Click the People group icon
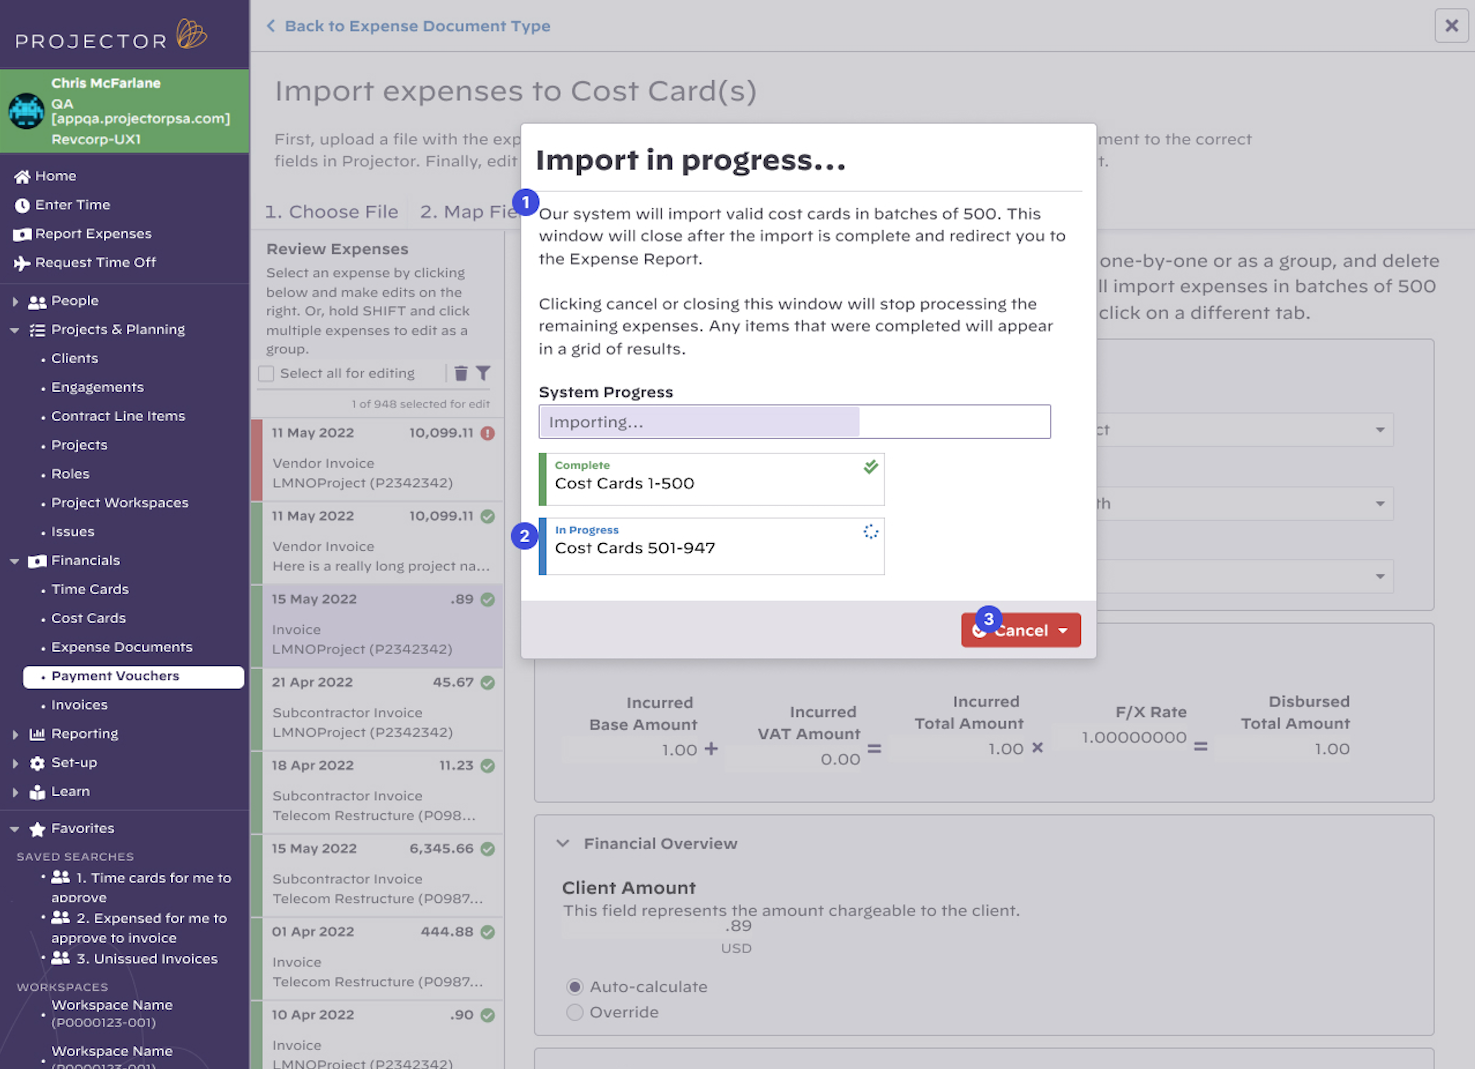The image size is (1475, 1069). tap(38, 302)
